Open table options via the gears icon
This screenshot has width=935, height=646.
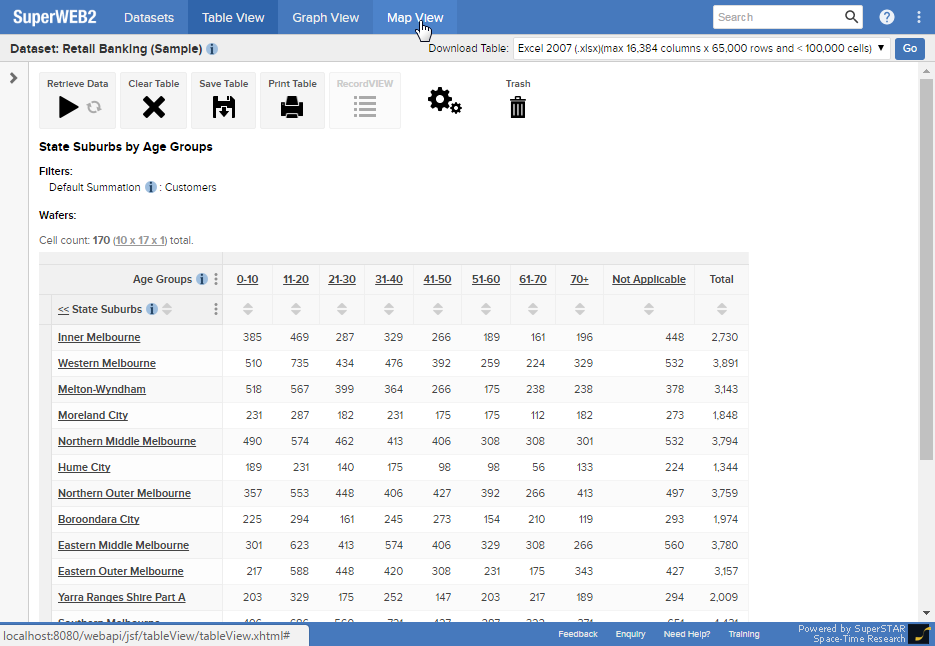click(444, 101)
